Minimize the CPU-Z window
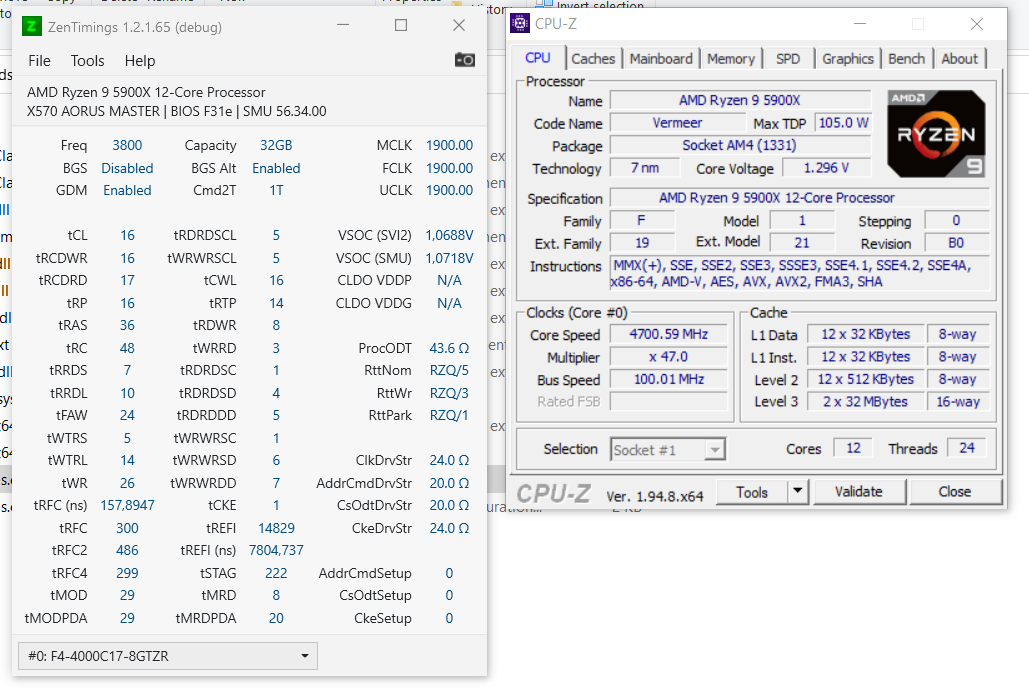 pos(860,24)
